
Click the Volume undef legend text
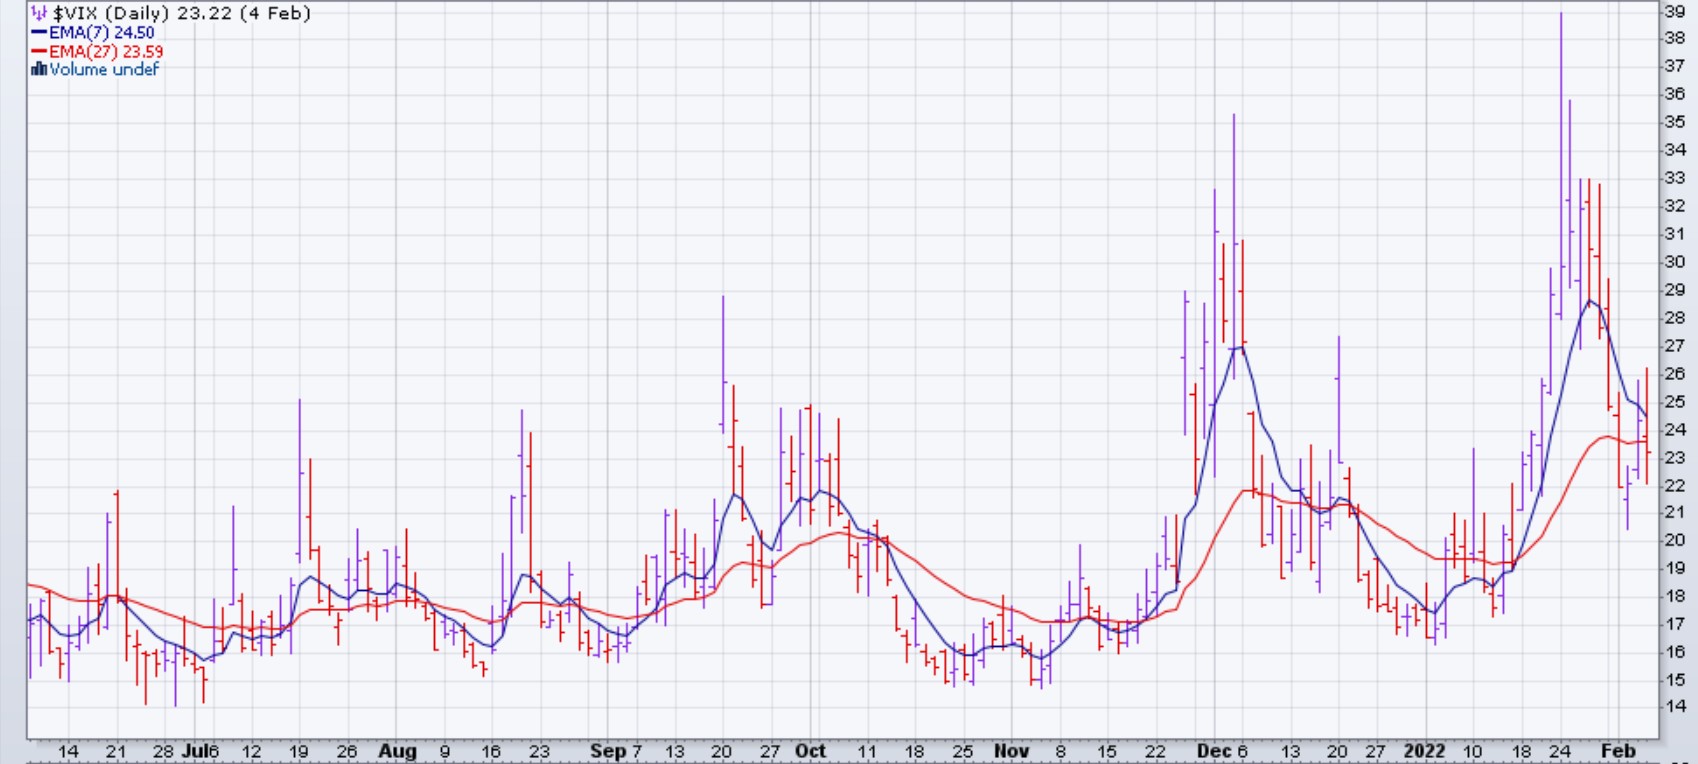[104, 69]
